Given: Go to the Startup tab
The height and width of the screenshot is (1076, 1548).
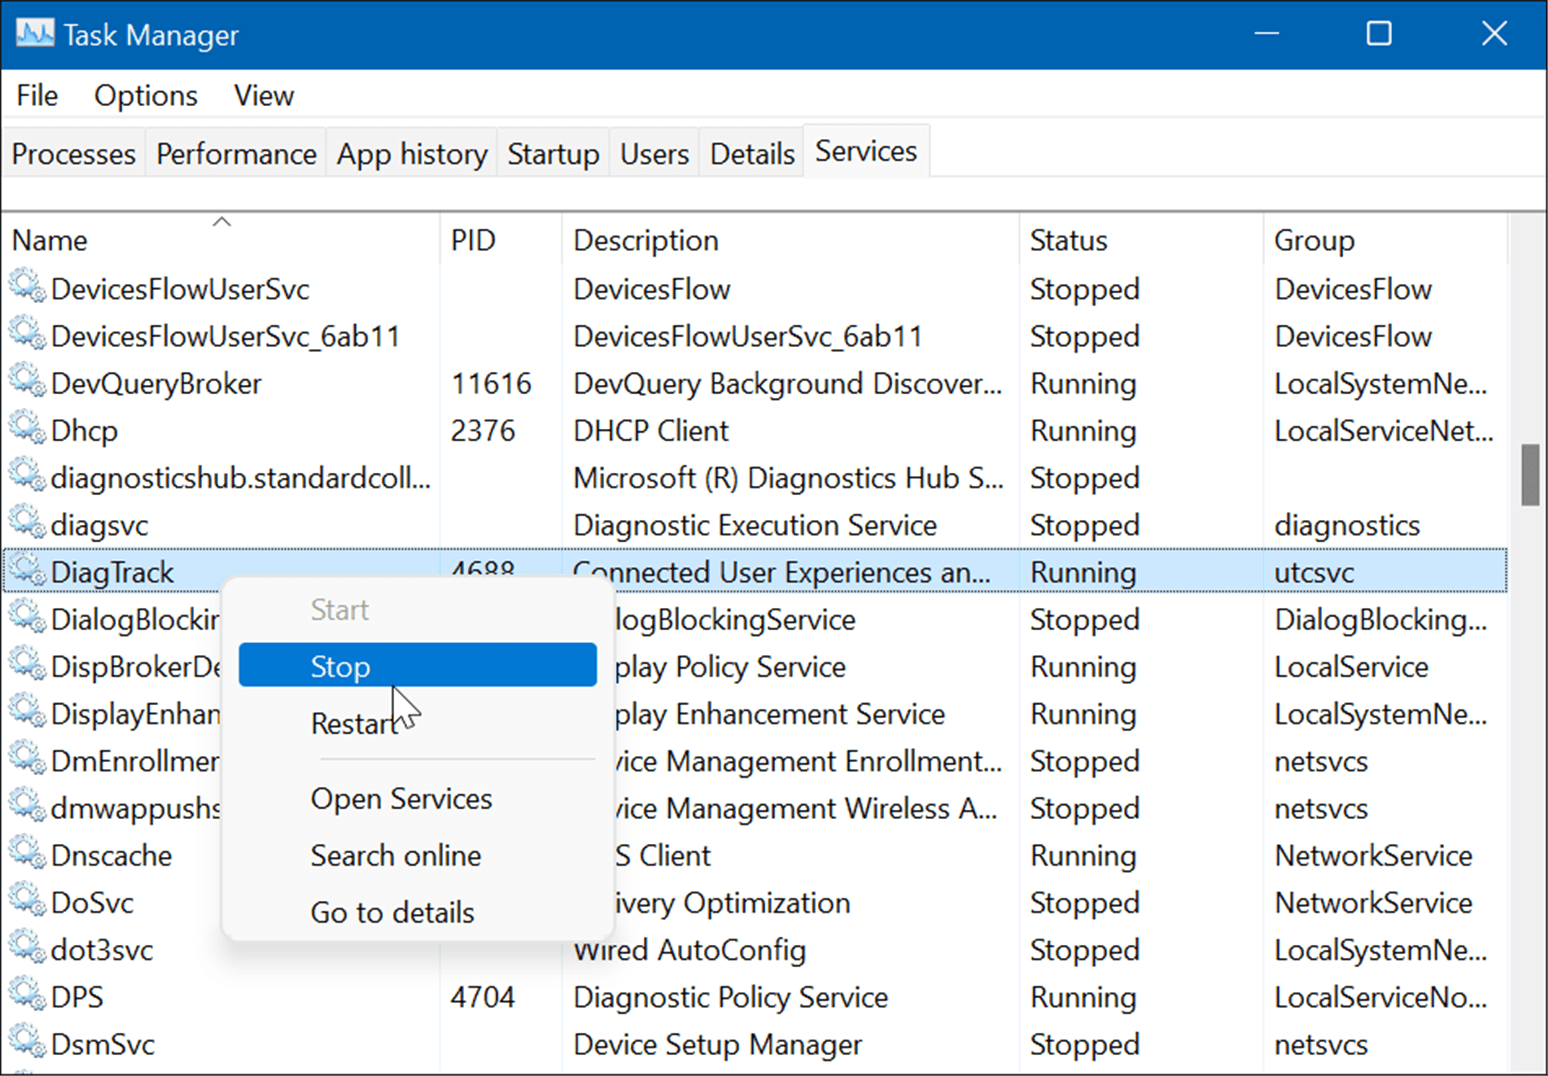Looking at the screenshot, I should point(553,154).
